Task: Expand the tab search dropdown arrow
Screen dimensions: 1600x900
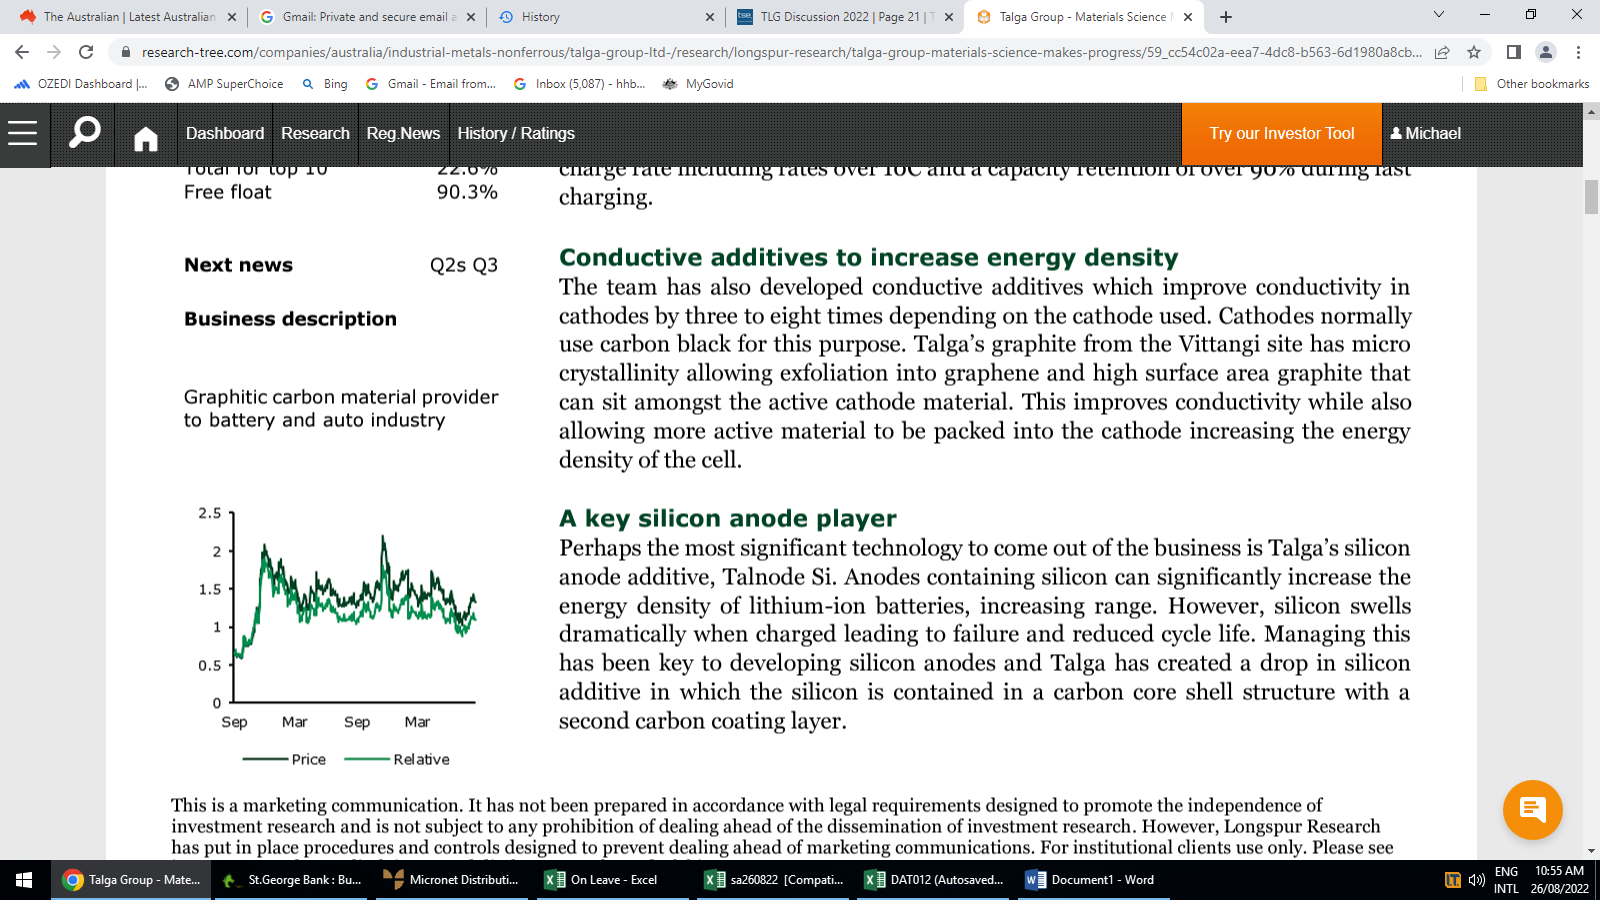Action: click(1439, 15)
